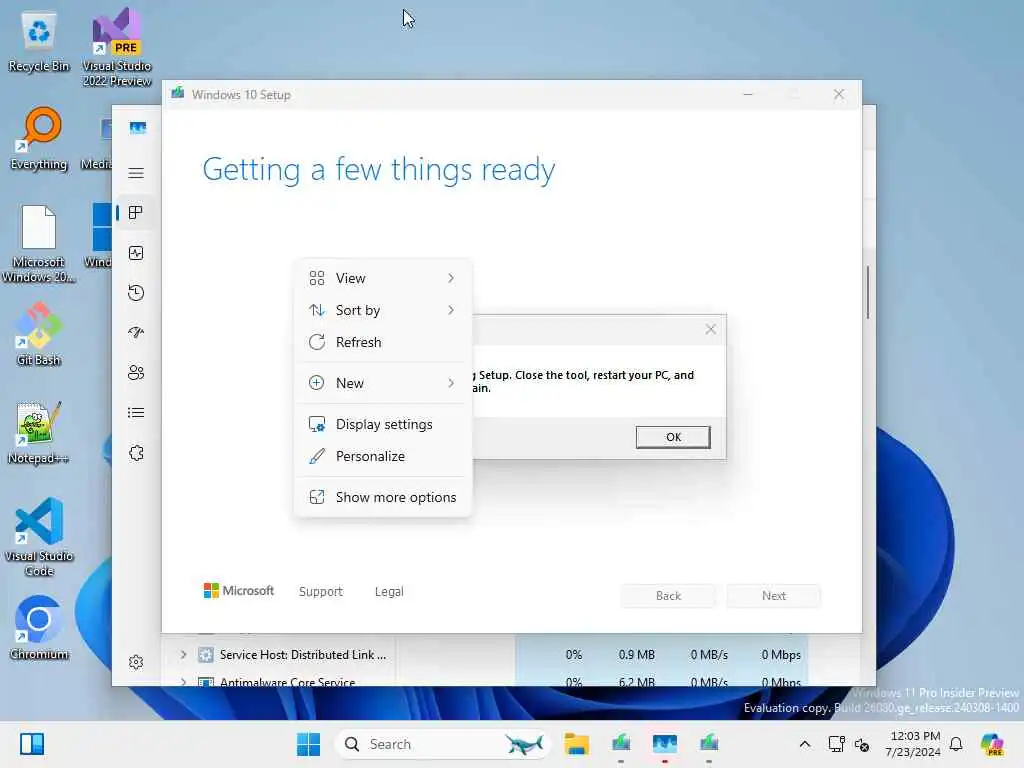The image size is (1024, 768).
Task: Show hidden tray icons chevron
Action: click(805, 744)
